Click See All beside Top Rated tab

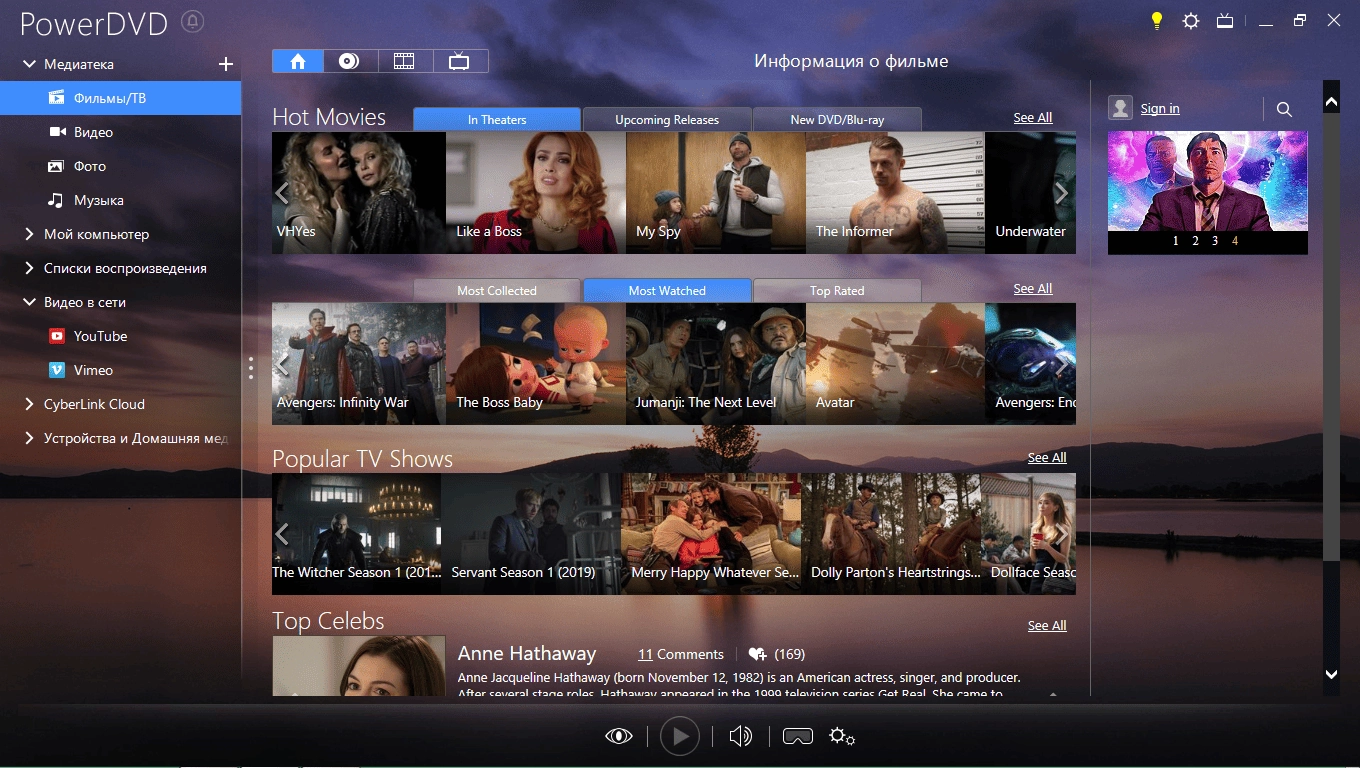click(1033, 288)
